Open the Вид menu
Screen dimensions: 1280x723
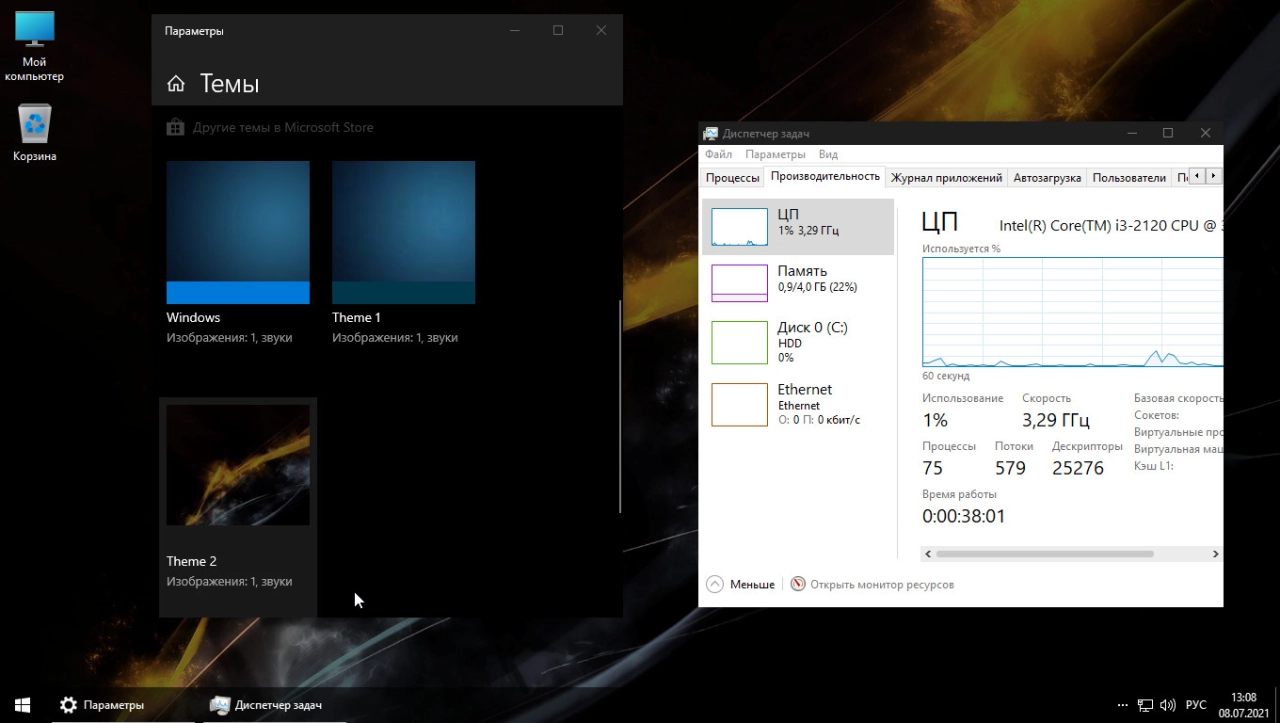(x=828, y=154)
